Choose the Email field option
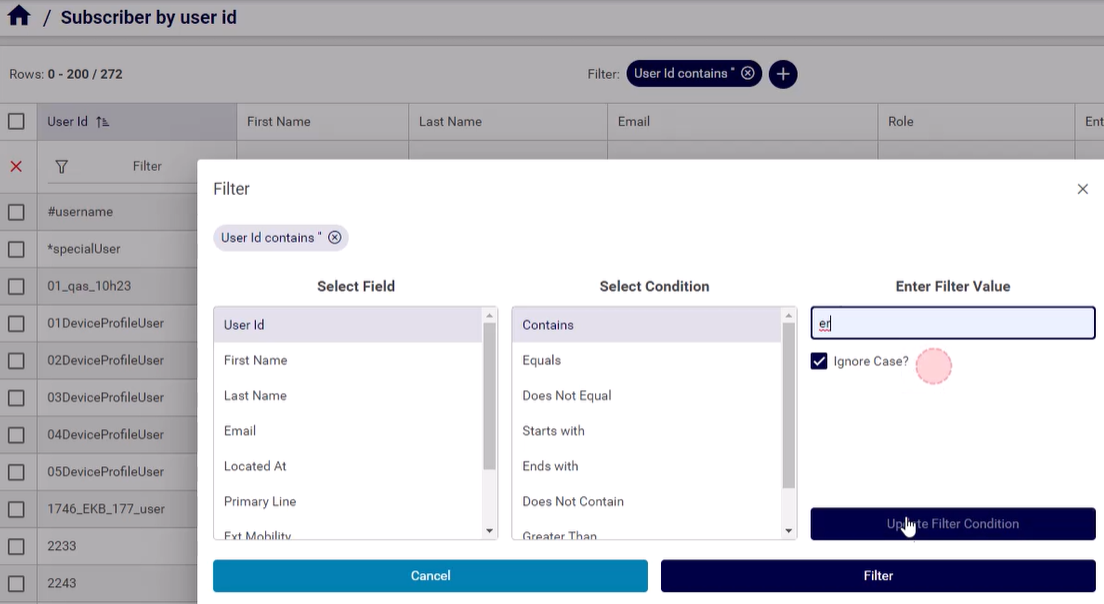This screenshot has height=604, width=1104. (240, 431)
